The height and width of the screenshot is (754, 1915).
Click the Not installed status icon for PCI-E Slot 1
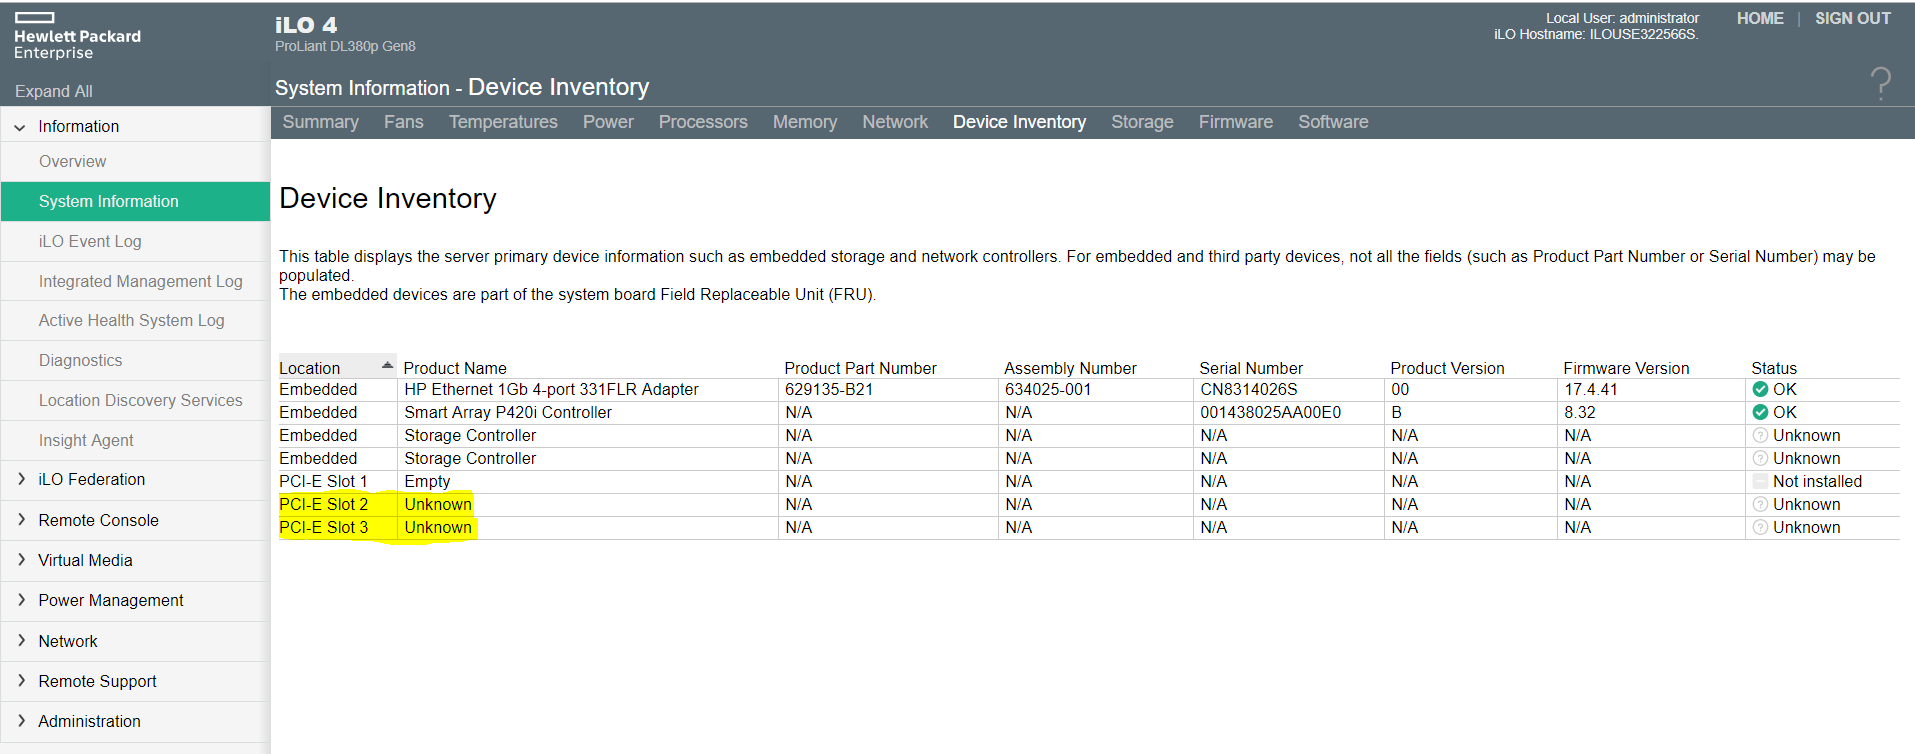pos(1760,481)
